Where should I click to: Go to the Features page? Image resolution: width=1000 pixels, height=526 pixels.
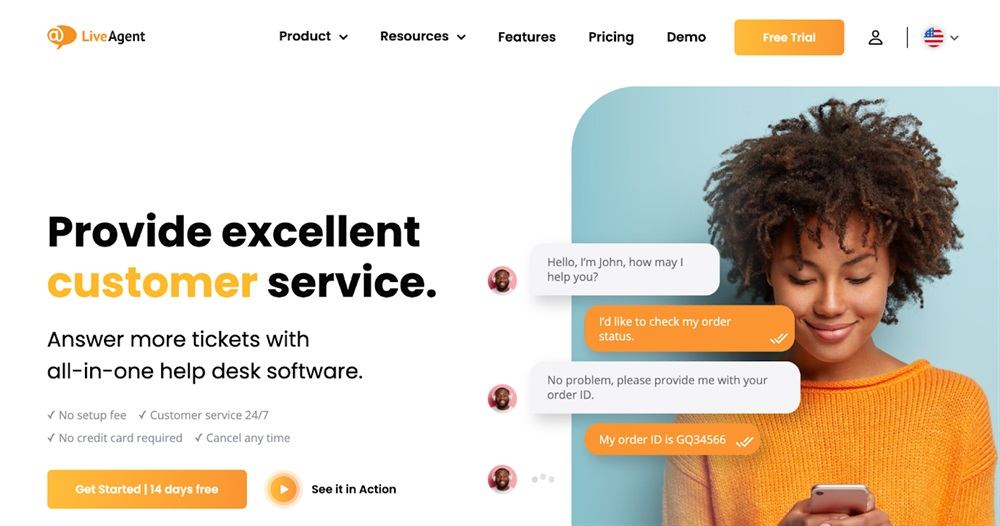tap(527, 37)
